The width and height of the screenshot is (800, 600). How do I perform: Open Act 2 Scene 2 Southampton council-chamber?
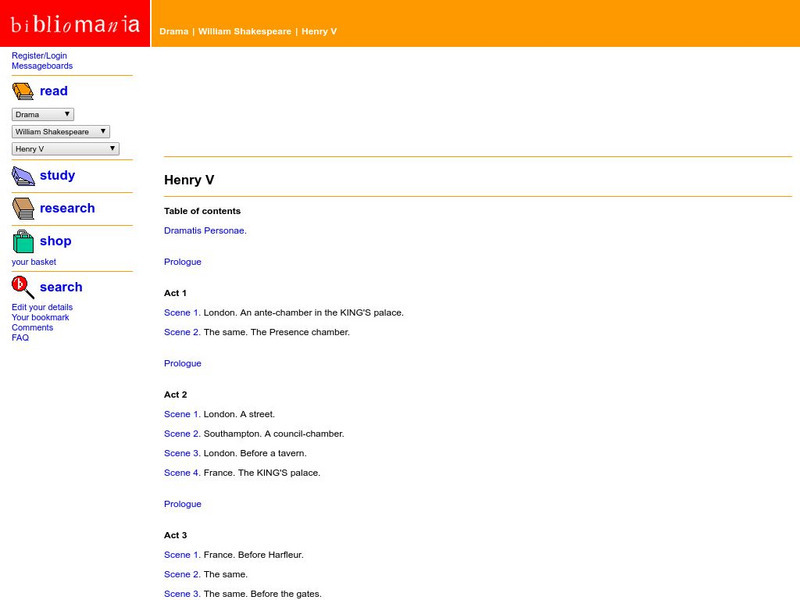(182, 434)
